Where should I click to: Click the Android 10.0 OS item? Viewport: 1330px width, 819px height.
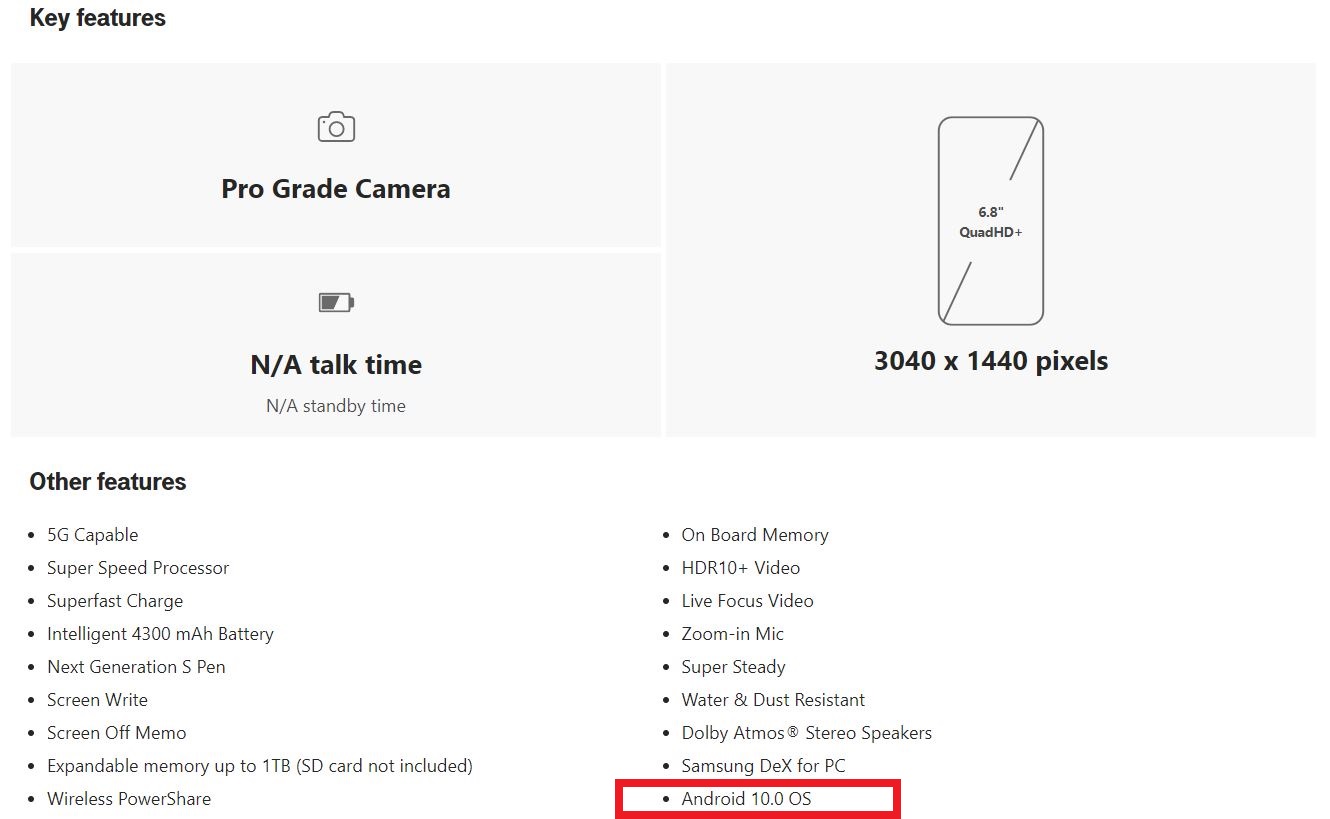pyautogui.click(x=746, y=799)
